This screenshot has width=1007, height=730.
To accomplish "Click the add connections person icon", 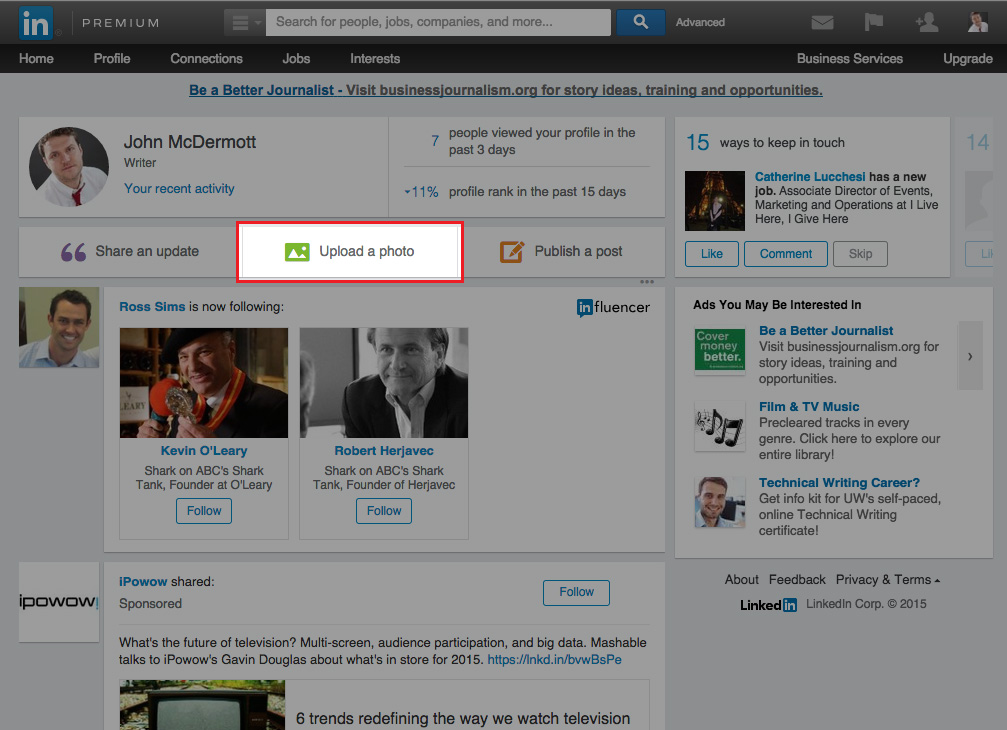I will tap(927, 22).
